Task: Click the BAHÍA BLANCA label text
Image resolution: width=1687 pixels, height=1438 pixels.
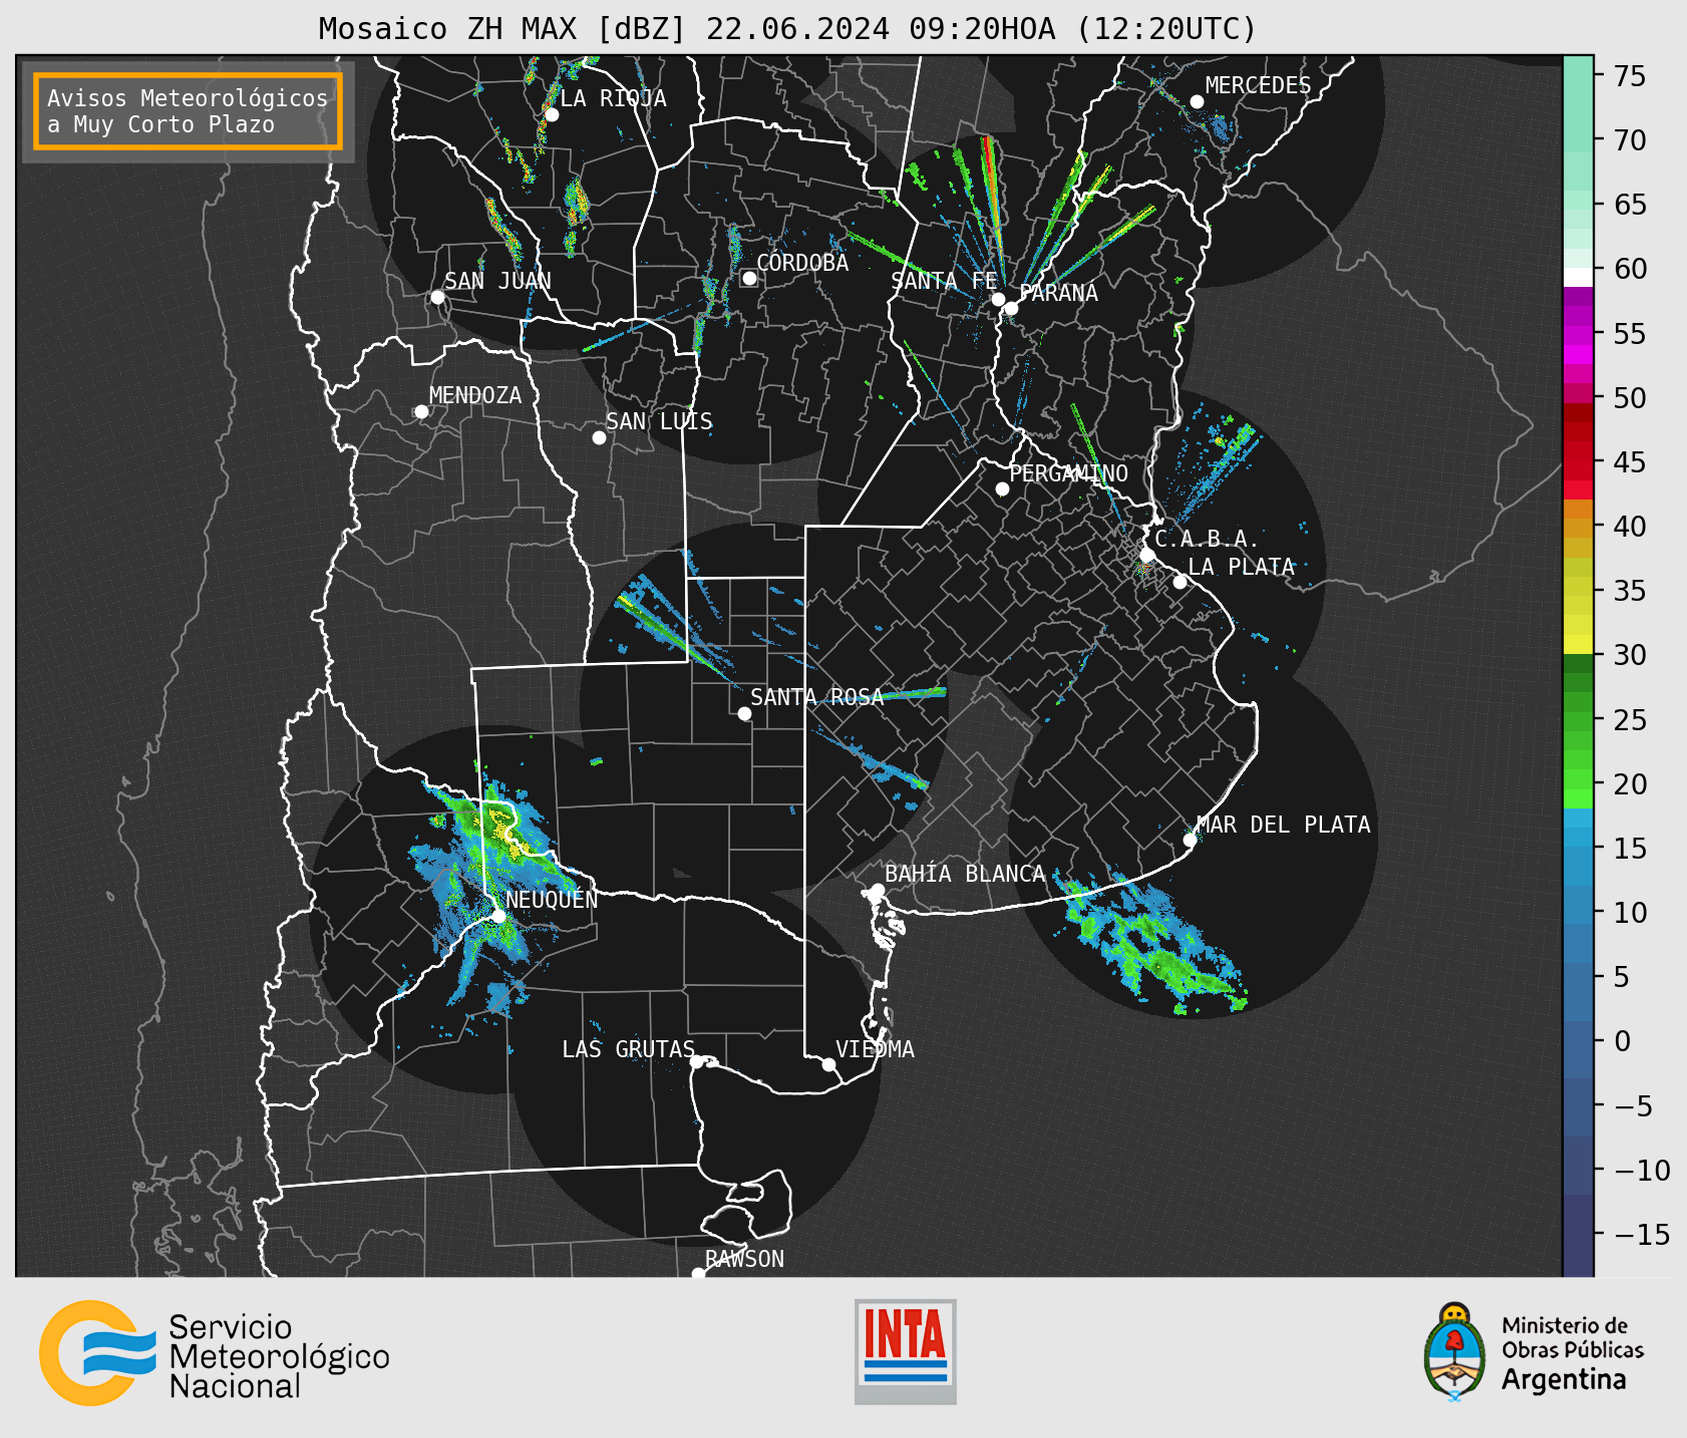Action: [965, 874]
